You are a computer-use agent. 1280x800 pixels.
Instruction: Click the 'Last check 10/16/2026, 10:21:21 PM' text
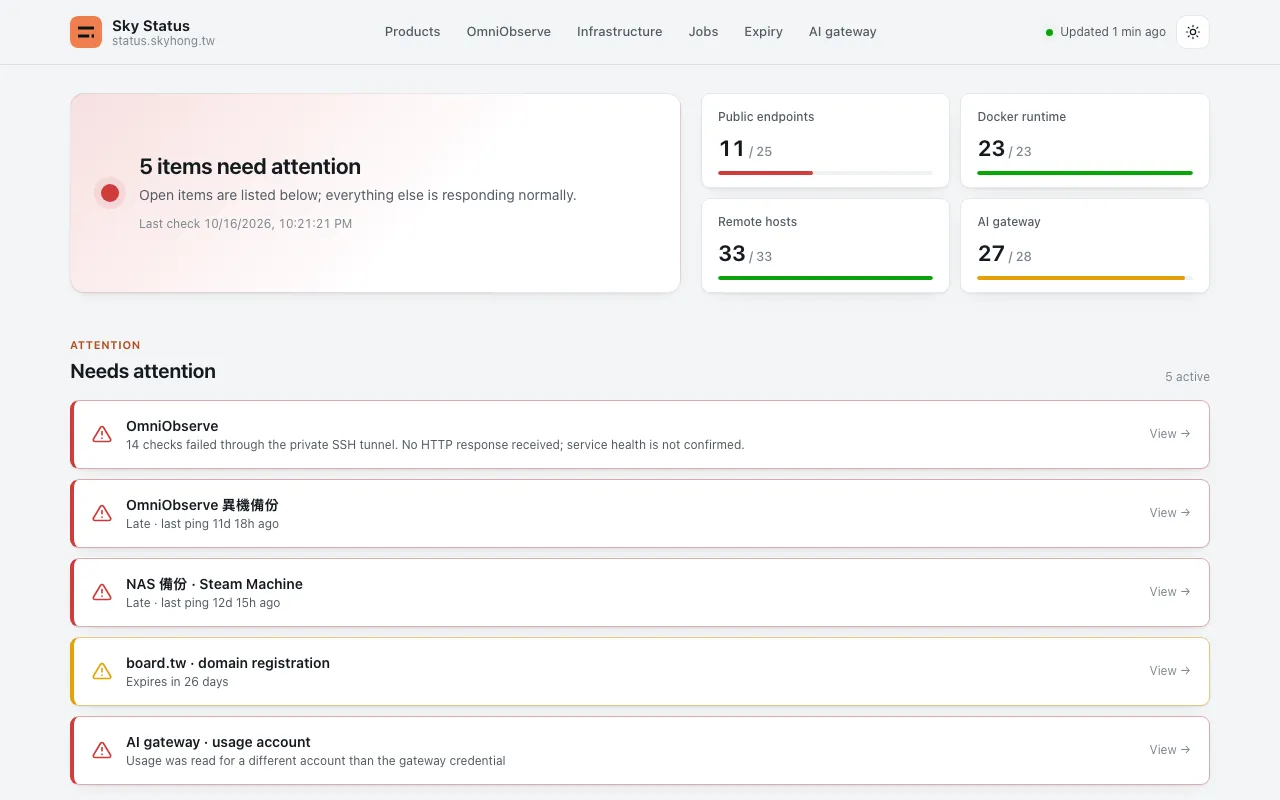pos(246,224)
